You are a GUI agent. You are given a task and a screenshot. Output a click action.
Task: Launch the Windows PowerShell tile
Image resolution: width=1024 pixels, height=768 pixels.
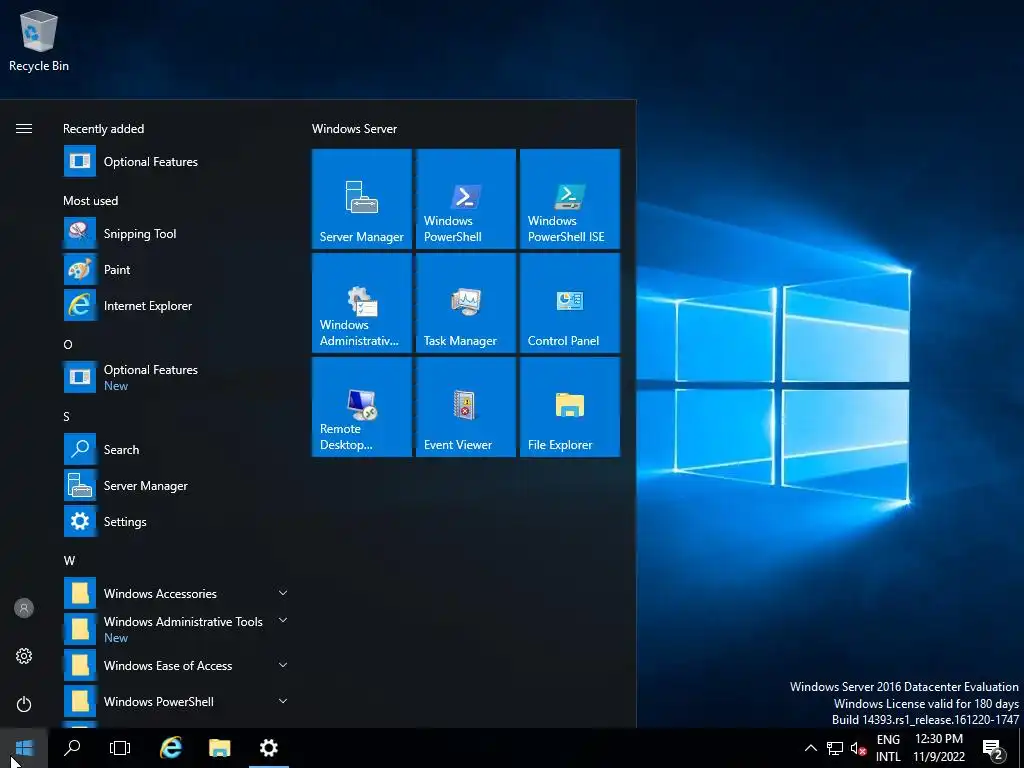coord(466,199)
